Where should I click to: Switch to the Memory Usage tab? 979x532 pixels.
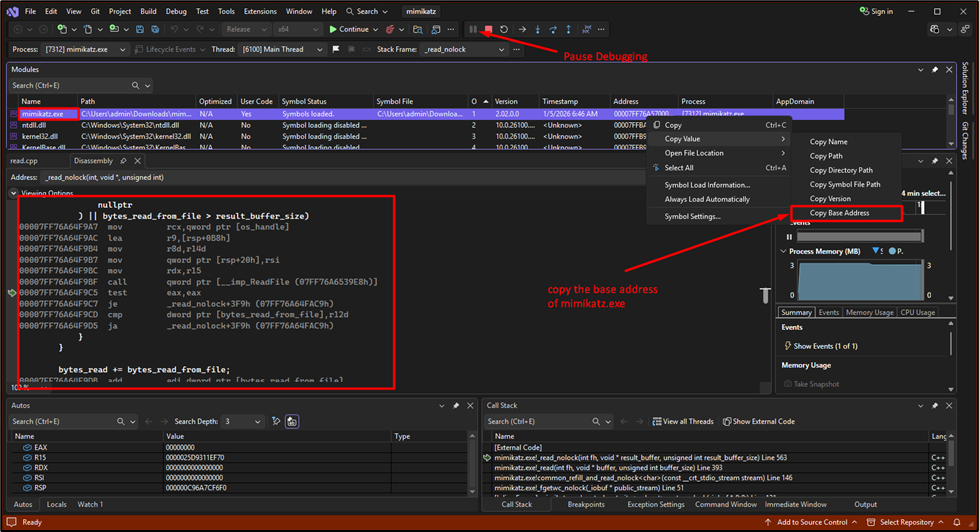(x=870, y=312)
